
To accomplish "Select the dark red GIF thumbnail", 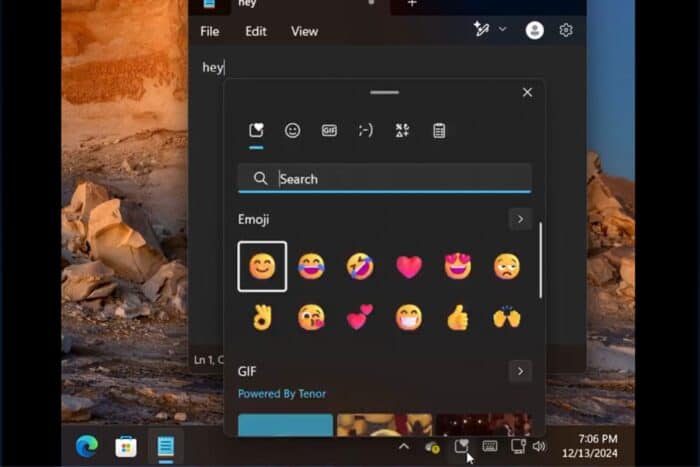I will (x=483, y=425).
